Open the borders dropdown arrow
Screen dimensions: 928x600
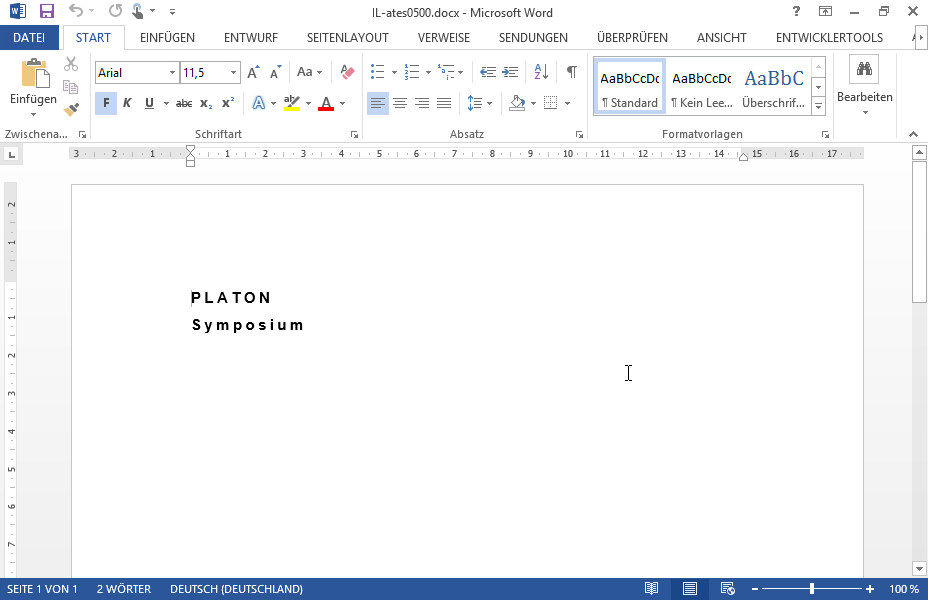(x=568, y=104)
